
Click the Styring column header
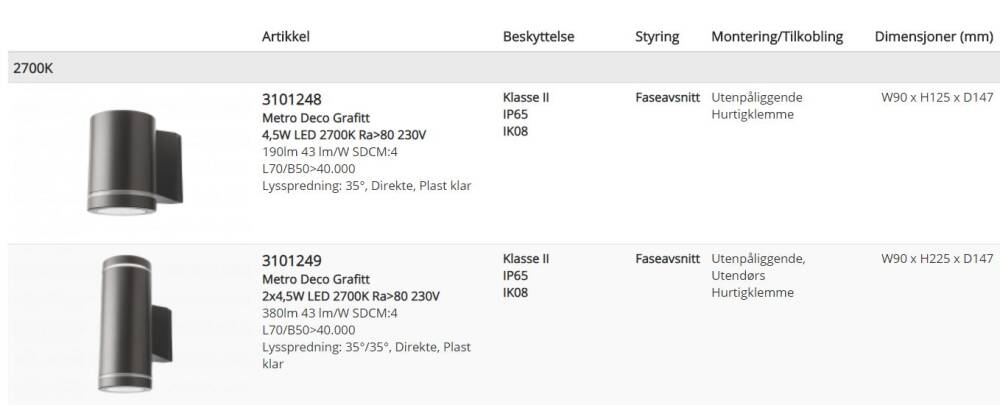pos(657,37)
